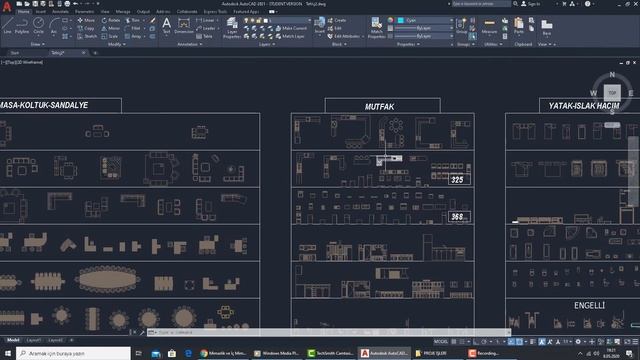Viewport: 640px width, 360px height.
Task: Click the Leader button
Action: click(206, 28)
